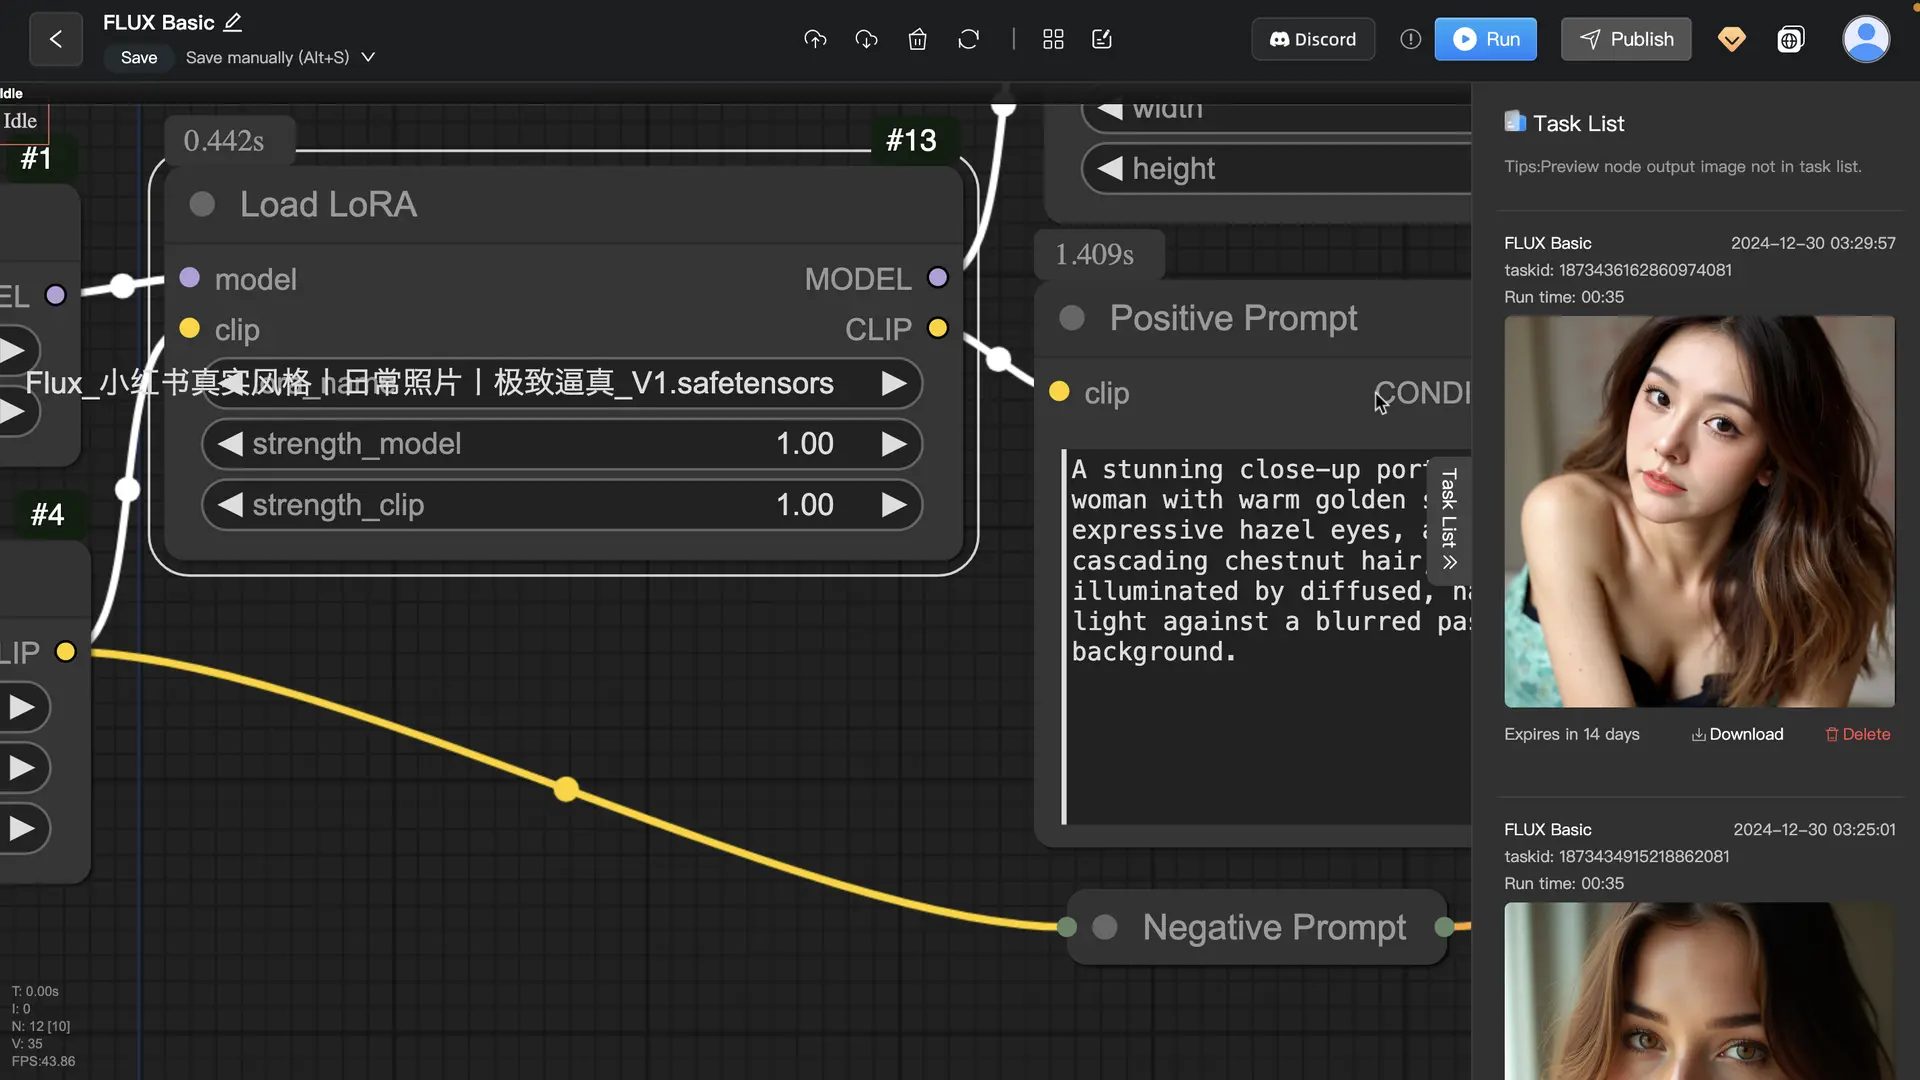Click the yellow clip wire midpoint dot
Viewport: 1920px width, 1080px height.
tap(566, 789)
